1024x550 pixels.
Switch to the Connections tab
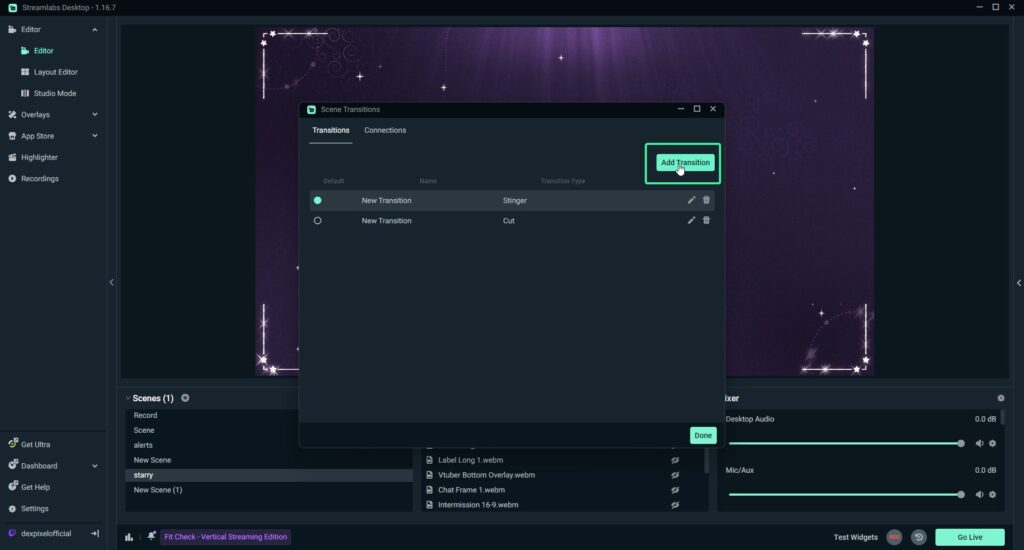point(385,130)
